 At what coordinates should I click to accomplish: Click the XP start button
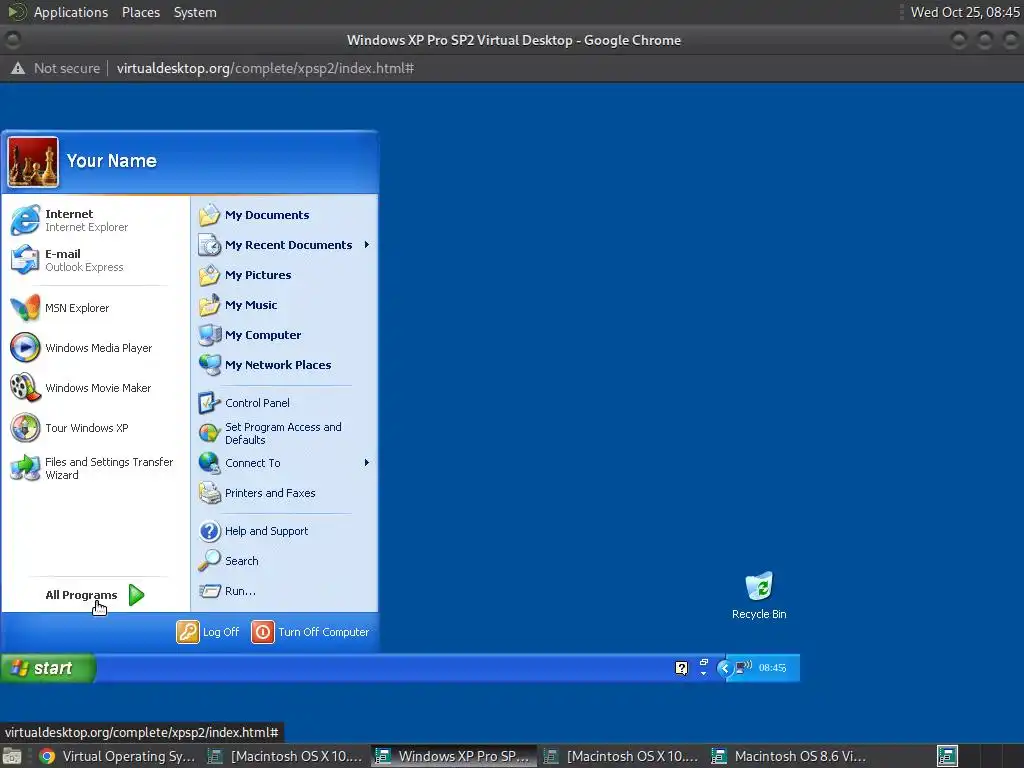tap(48, 668)
